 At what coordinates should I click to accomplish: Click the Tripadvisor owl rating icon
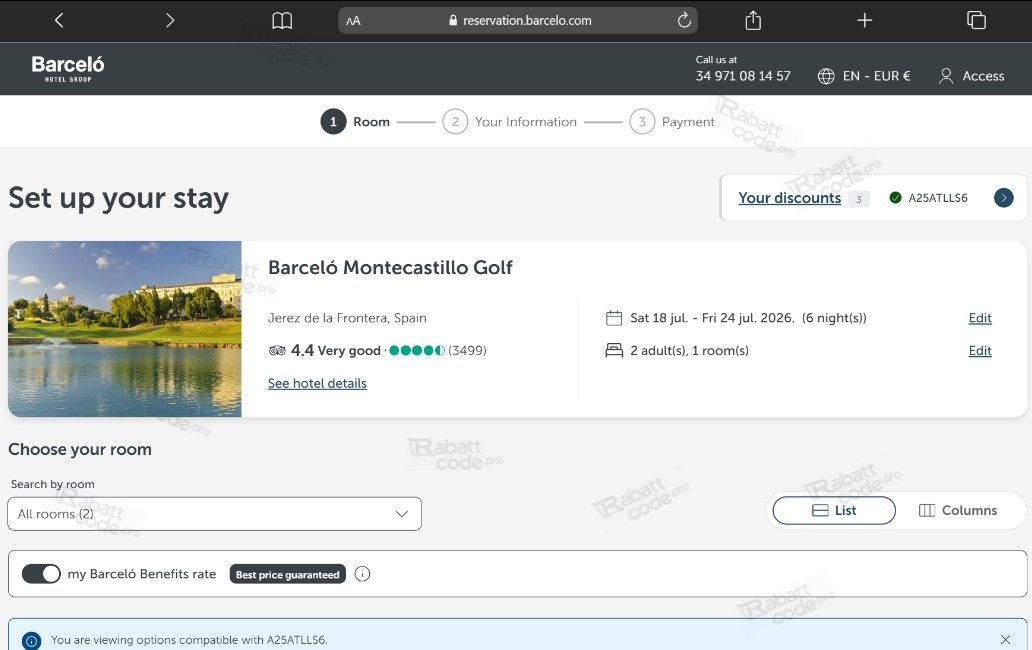(x=277, y=351)
